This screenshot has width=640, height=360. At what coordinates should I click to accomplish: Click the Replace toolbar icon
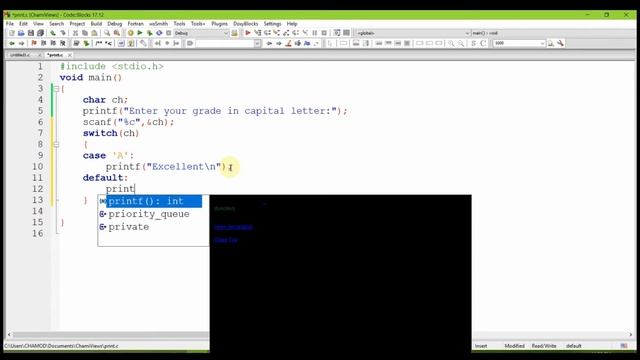click(117, 33)
